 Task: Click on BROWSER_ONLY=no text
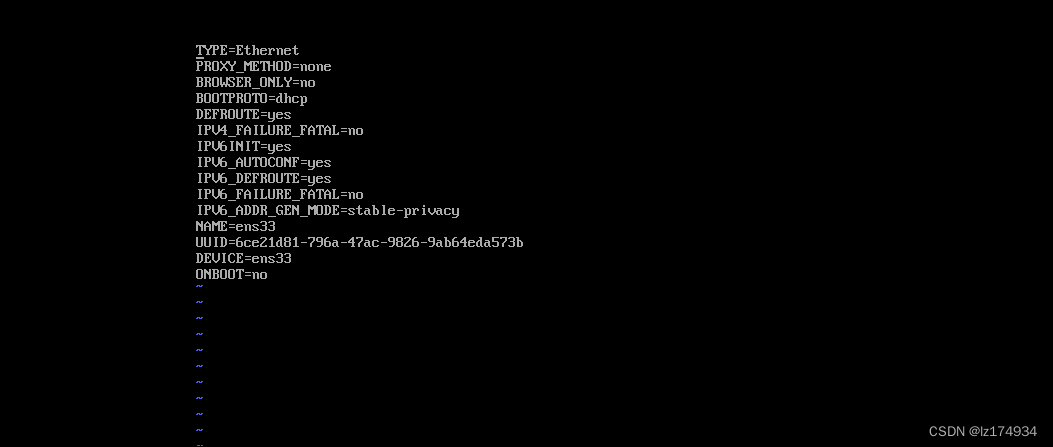click(x=255, y=83)
